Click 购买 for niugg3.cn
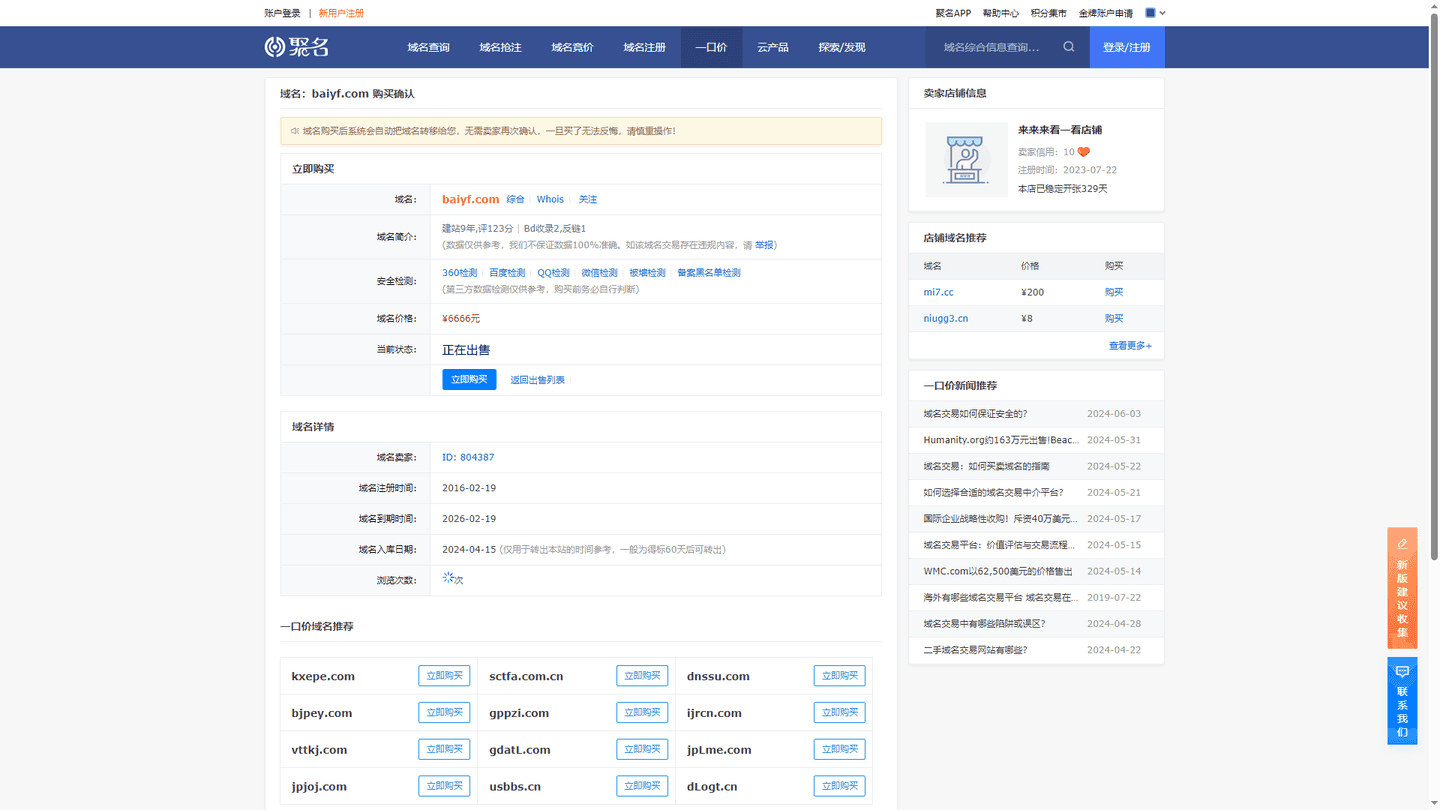 1114,318
